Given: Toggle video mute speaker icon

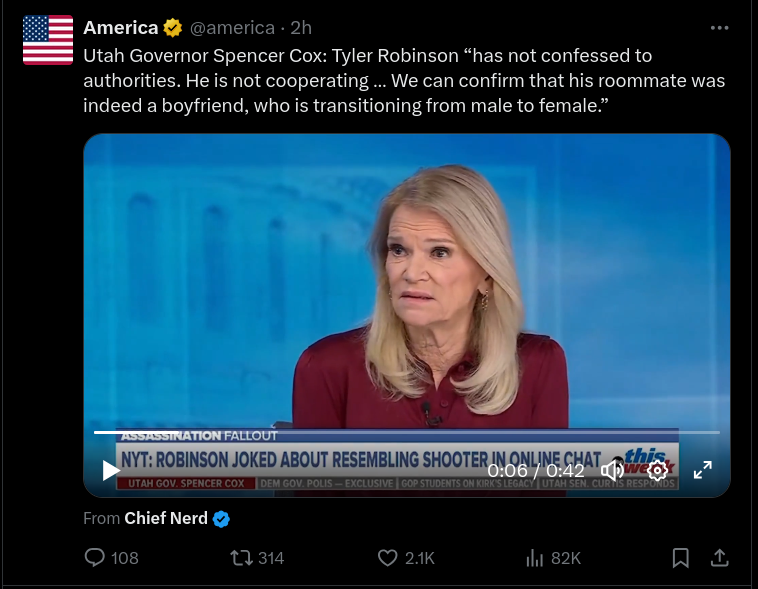Looking at the screenshot, I should pos(611,470).
